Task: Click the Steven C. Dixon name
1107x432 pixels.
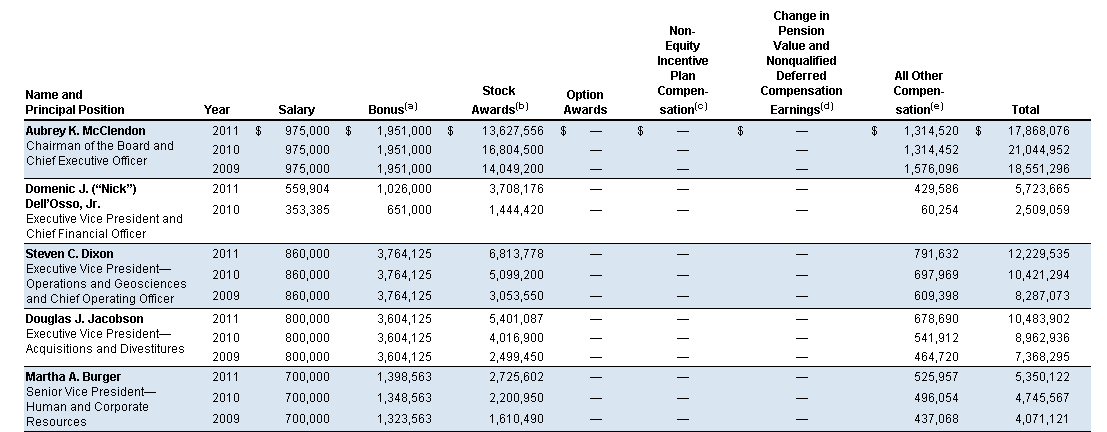Action: tap(69, 253)
